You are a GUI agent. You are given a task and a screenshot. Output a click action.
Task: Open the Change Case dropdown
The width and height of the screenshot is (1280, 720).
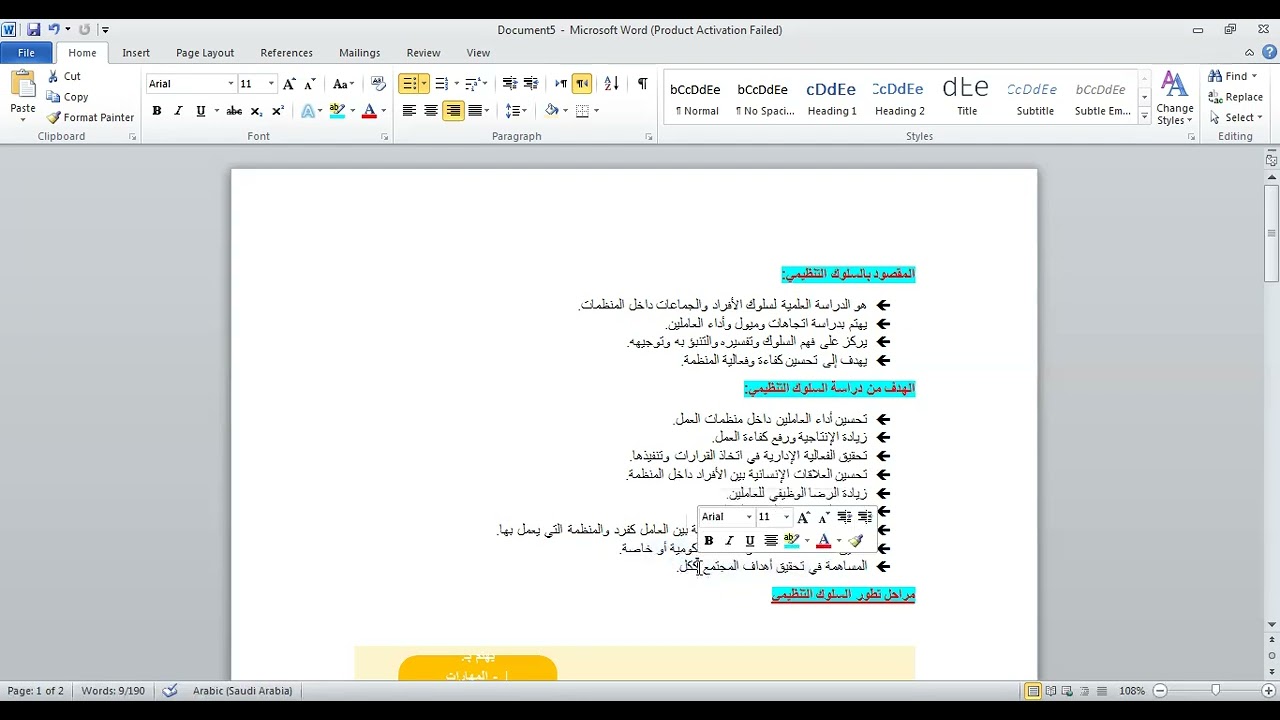[344, 84]
